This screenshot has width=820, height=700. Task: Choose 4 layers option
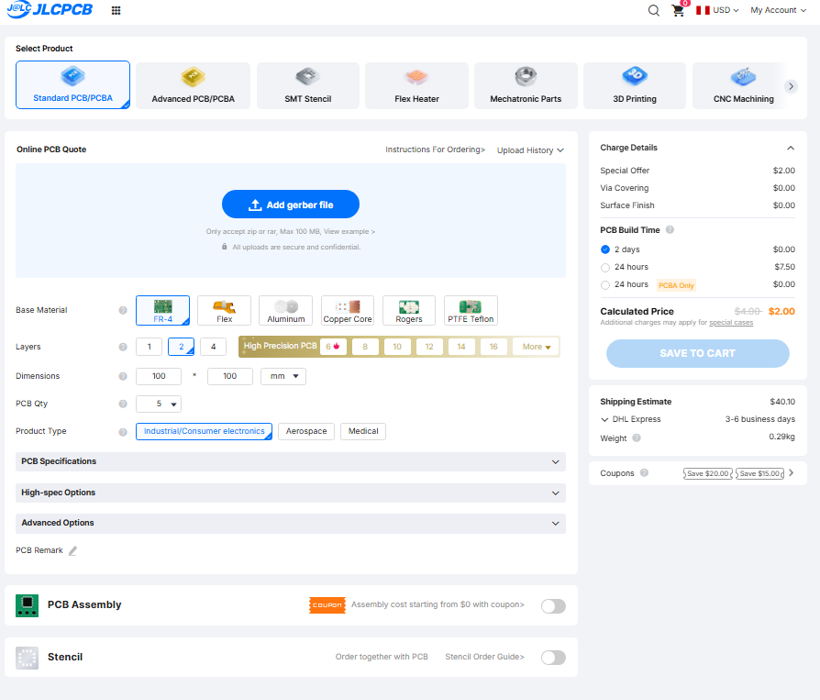(x=213, y=347)
